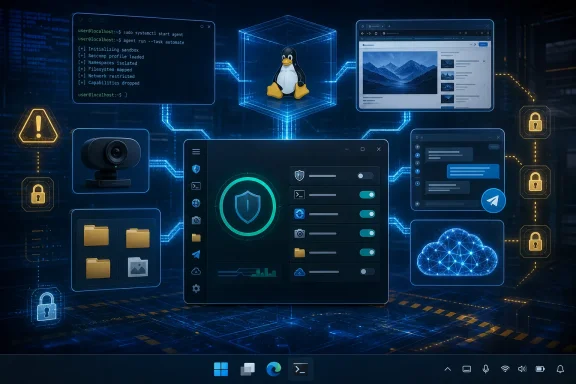This screenshot has height=384, width=576.
Task: Click the Telegram send button in chat
Action: pos(493,200)
